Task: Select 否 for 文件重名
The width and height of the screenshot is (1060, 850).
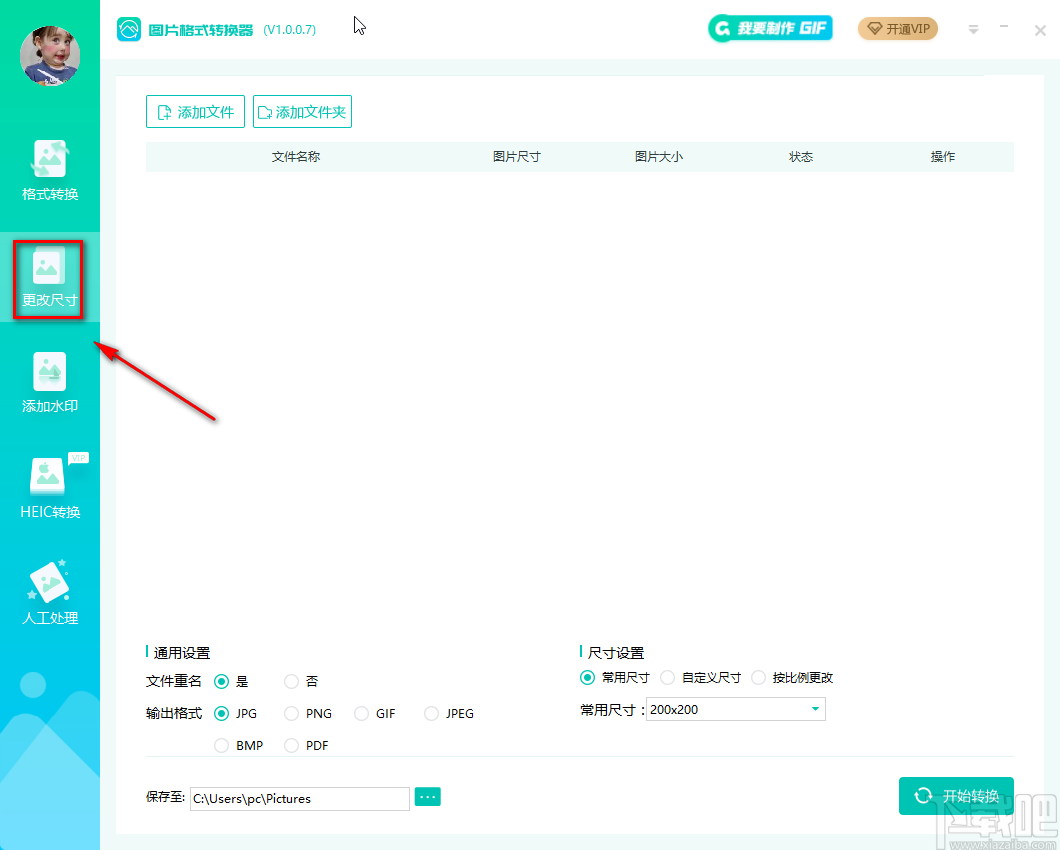Action: [x=291, y=681]
